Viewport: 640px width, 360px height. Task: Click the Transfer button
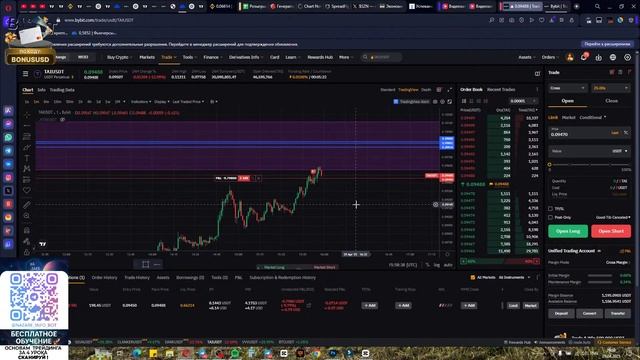[618, 313]
